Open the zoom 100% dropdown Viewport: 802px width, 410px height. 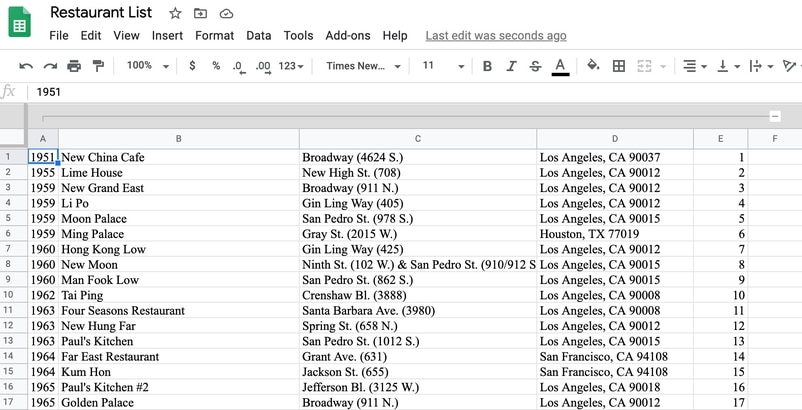click(x=146, y=66)
